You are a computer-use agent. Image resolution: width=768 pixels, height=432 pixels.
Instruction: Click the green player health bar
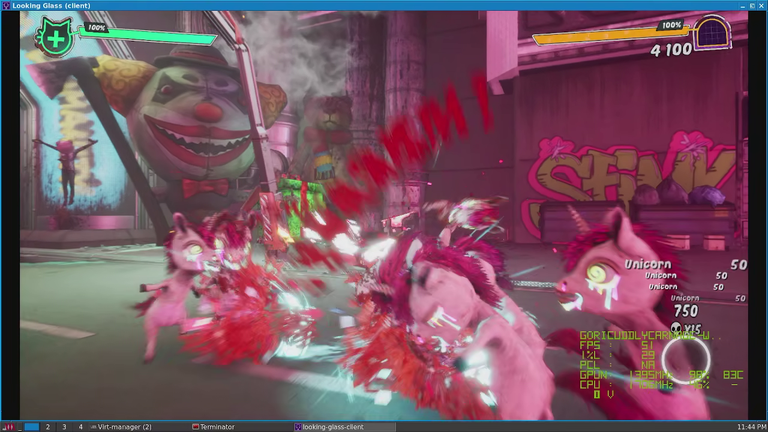click(x=147, y=37)
